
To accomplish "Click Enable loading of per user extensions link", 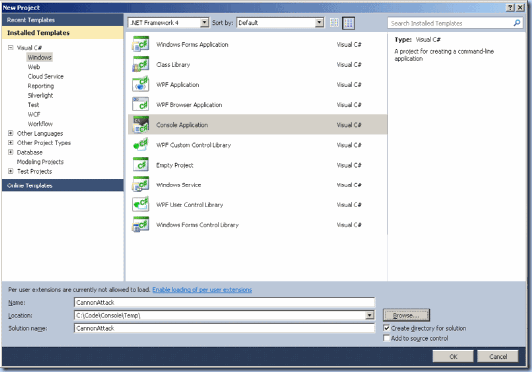I will point(202,290).
